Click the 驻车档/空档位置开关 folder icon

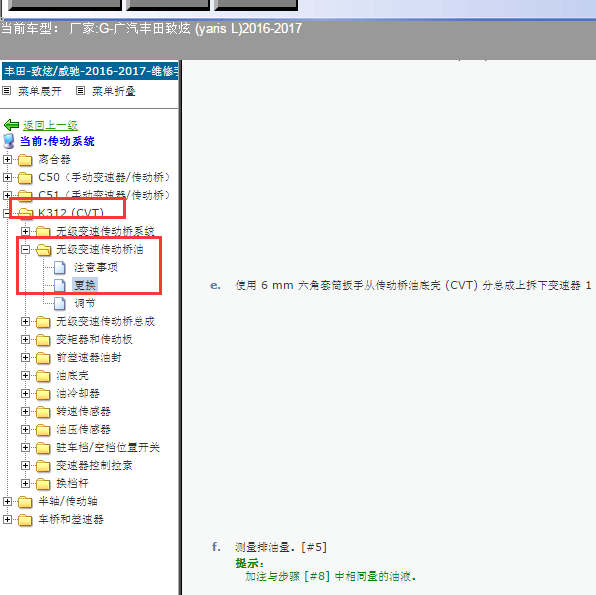[43, 447]
